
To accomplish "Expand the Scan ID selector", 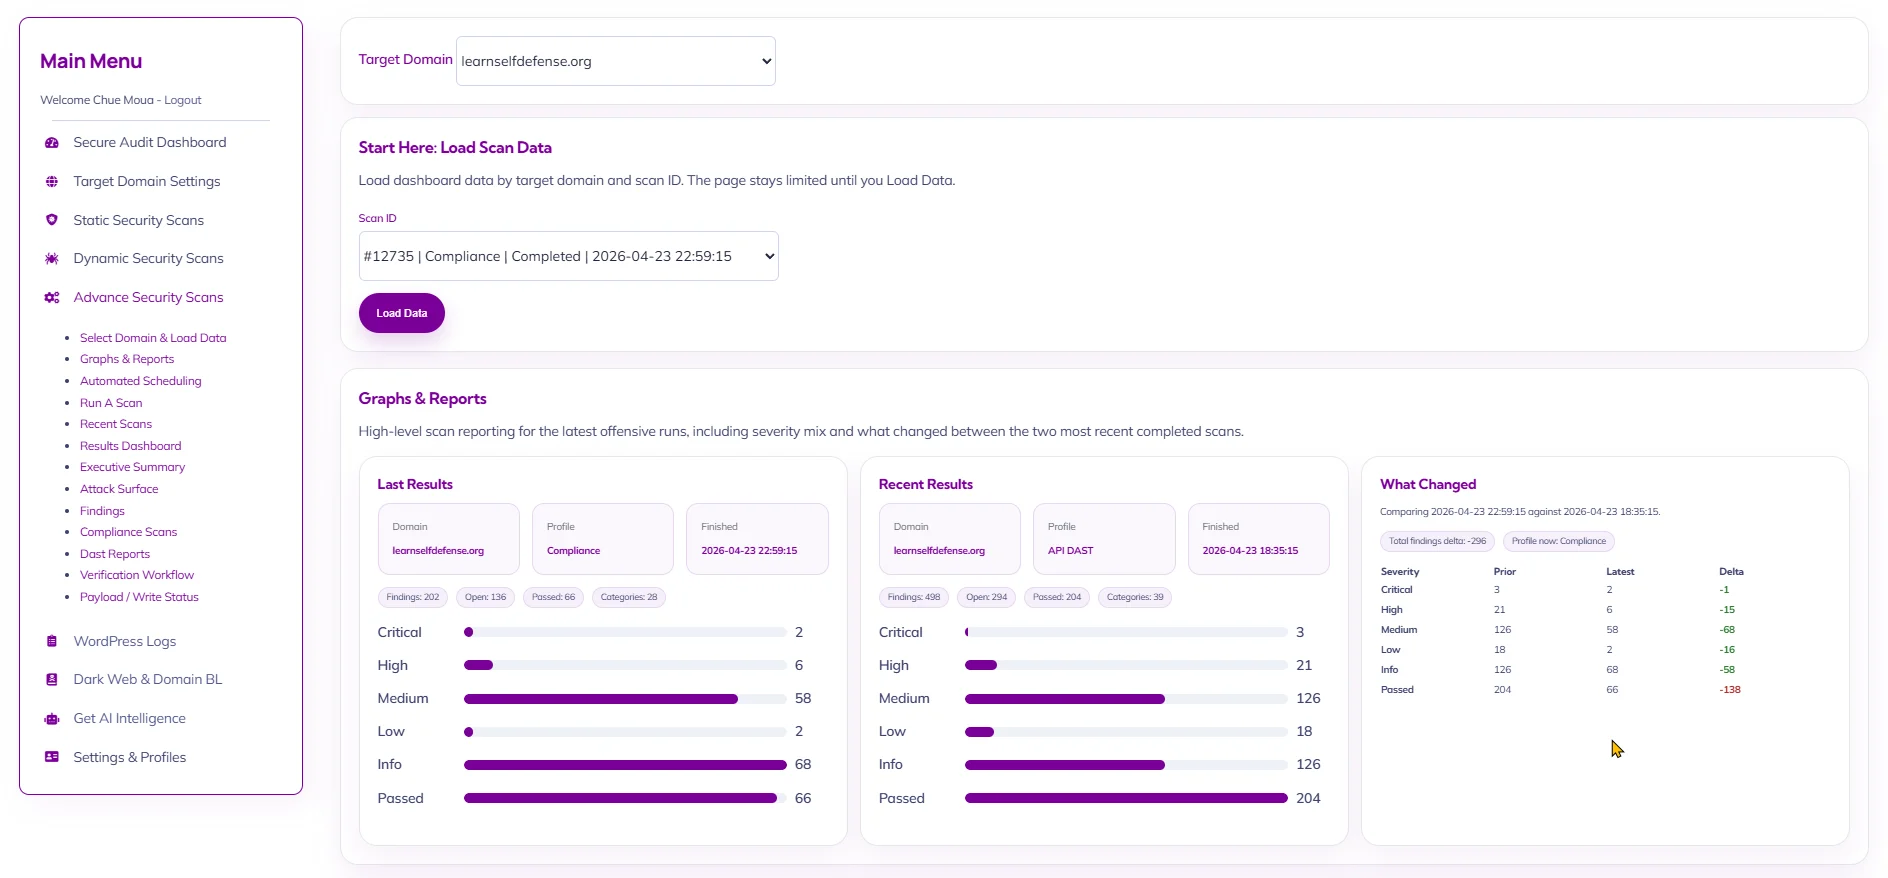I will pyautogui.click(x=568, y=257).
